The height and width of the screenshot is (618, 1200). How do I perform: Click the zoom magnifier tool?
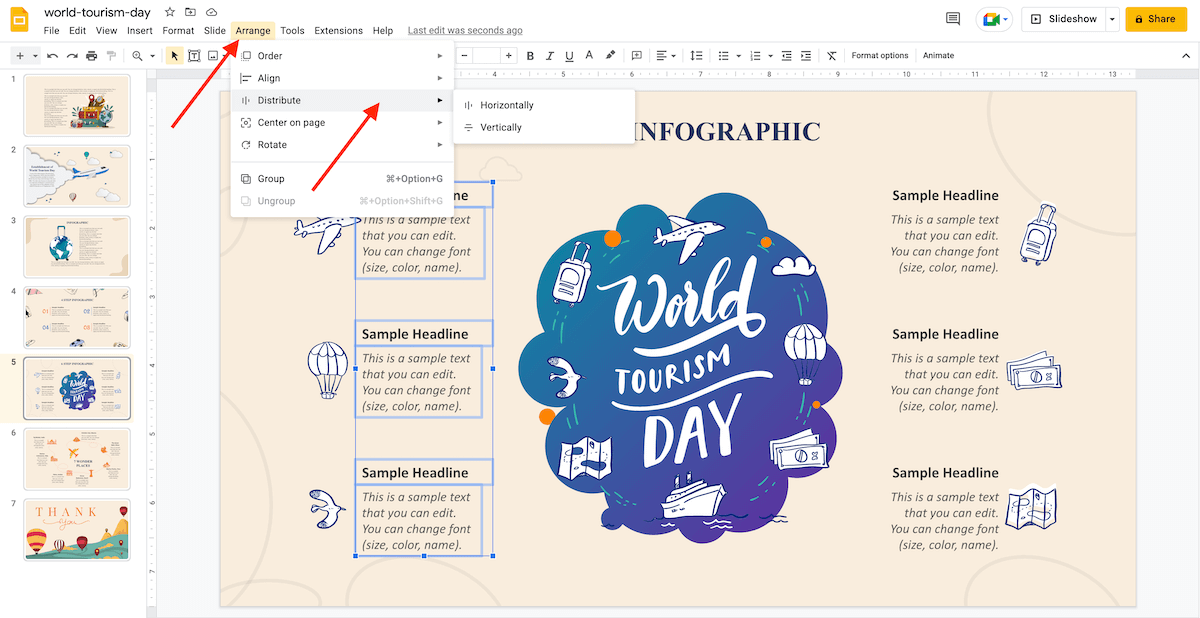point(138,56)
